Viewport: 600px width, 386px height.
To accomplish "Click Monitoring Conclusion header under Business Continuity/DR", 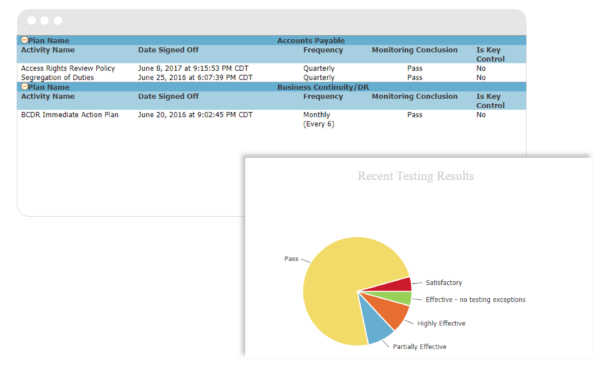I will pos(414,96).
